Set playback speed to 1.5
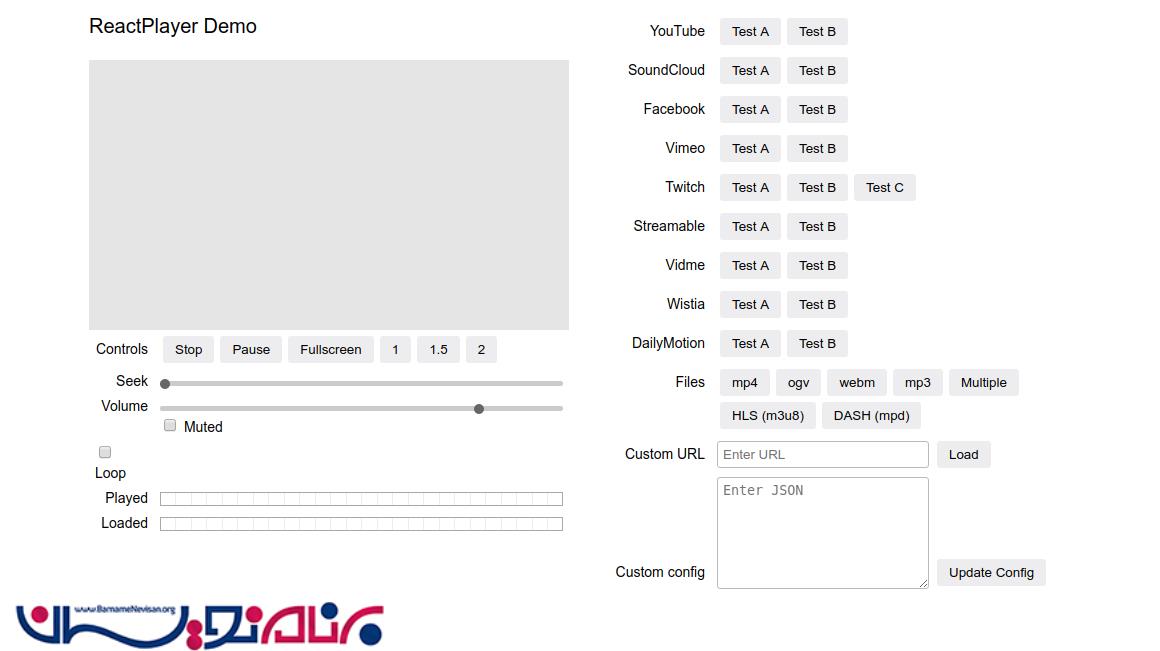 tap(439, 350)
